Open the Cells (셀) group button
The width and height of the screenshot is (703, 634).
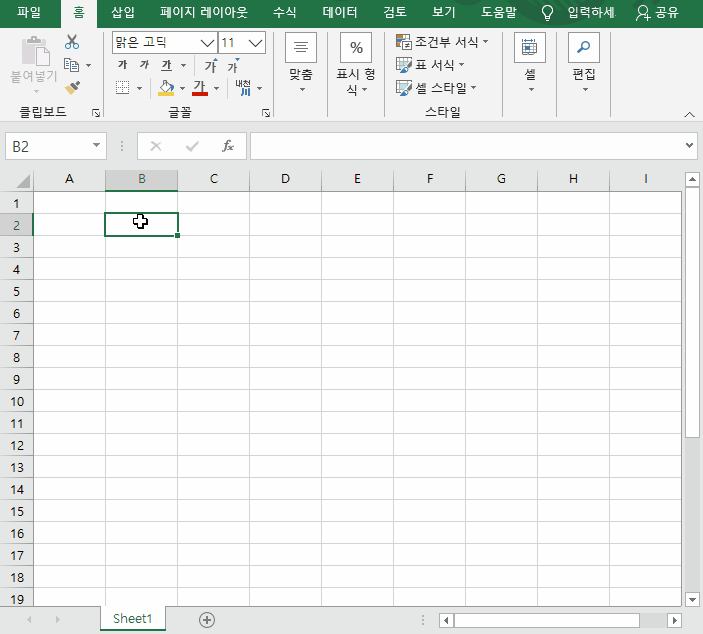tap(530, 63)
